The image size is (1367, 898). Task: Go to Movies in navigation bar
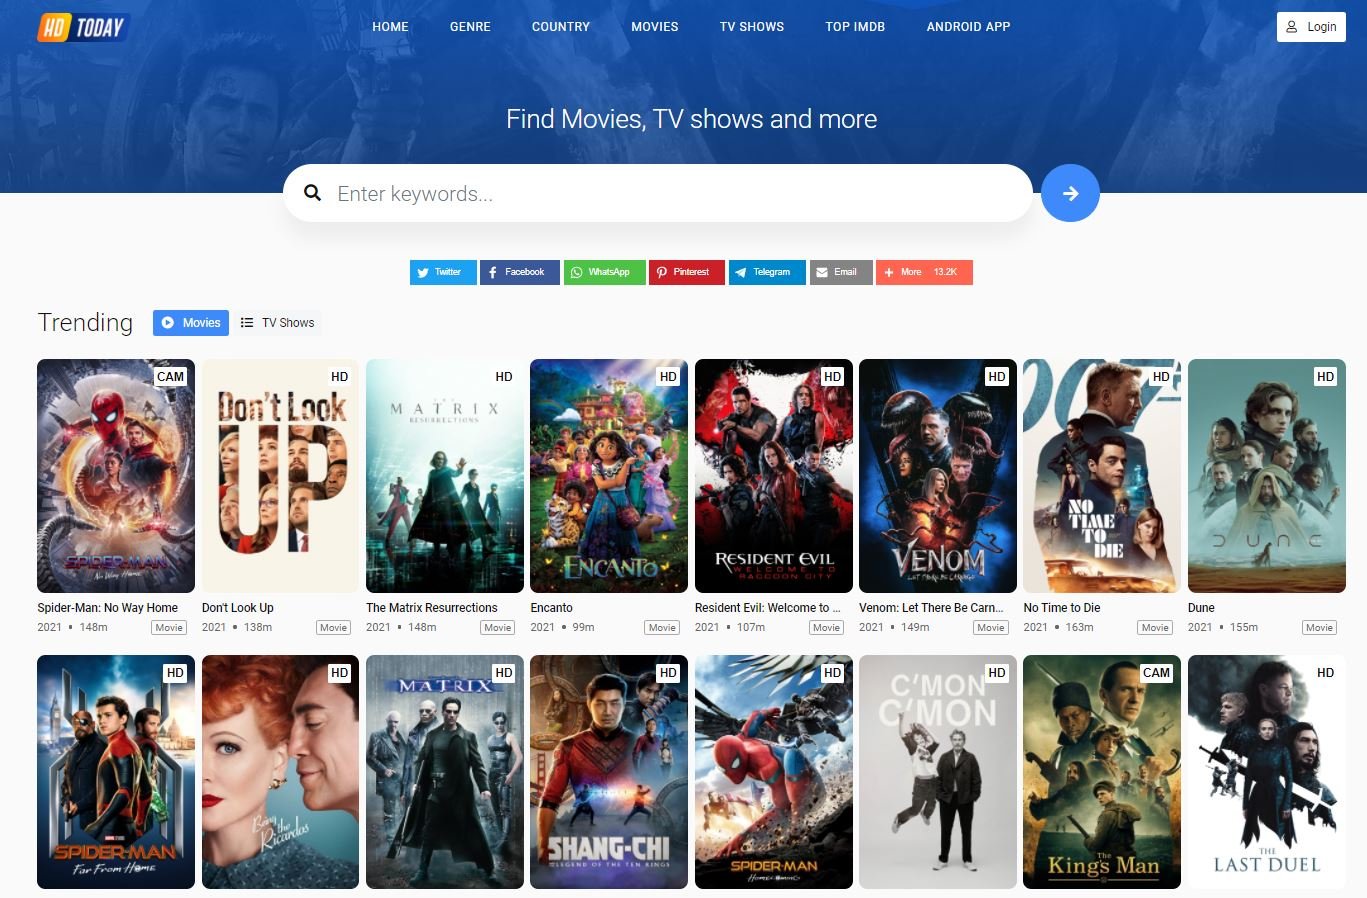(x=655, y=27)
